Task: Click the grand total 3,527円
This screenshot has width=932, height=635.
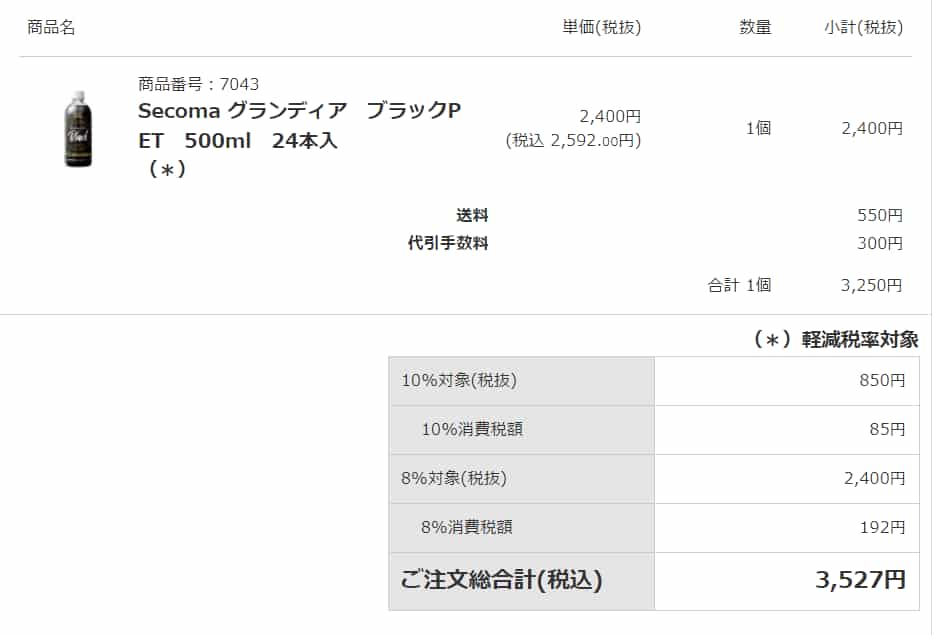Action: point(860,580)
